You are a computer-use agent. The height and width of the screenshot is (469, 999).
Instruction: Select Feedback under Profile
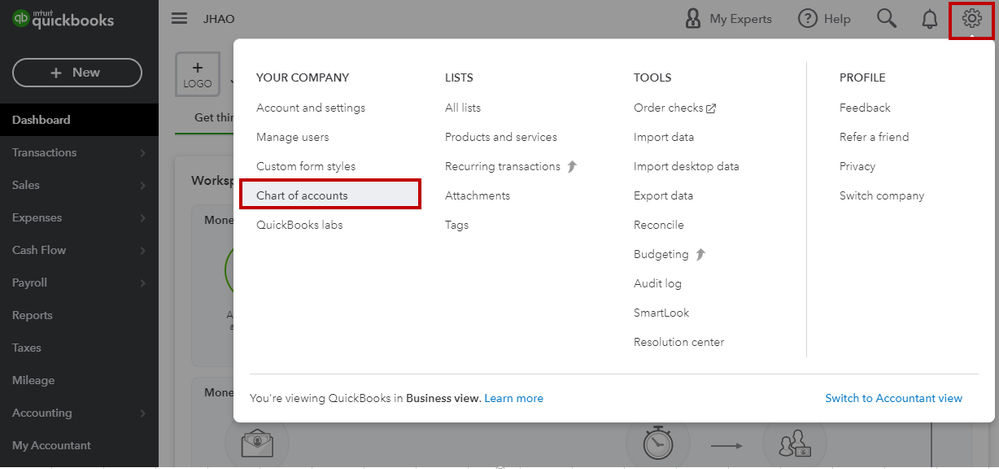[865, 108]
